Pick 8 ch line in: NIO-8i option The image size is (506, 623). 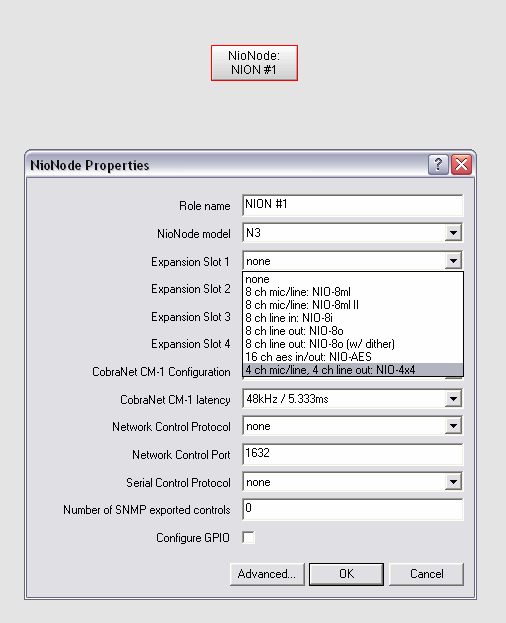point(353,318)
